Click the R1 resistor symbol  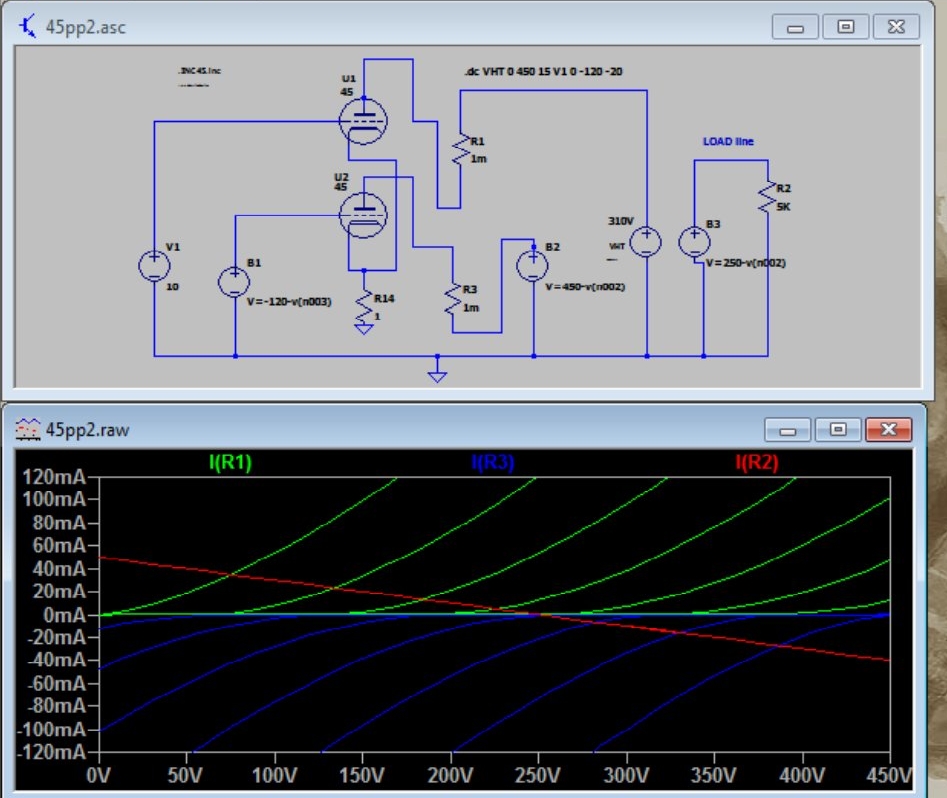tap(461, 149)
